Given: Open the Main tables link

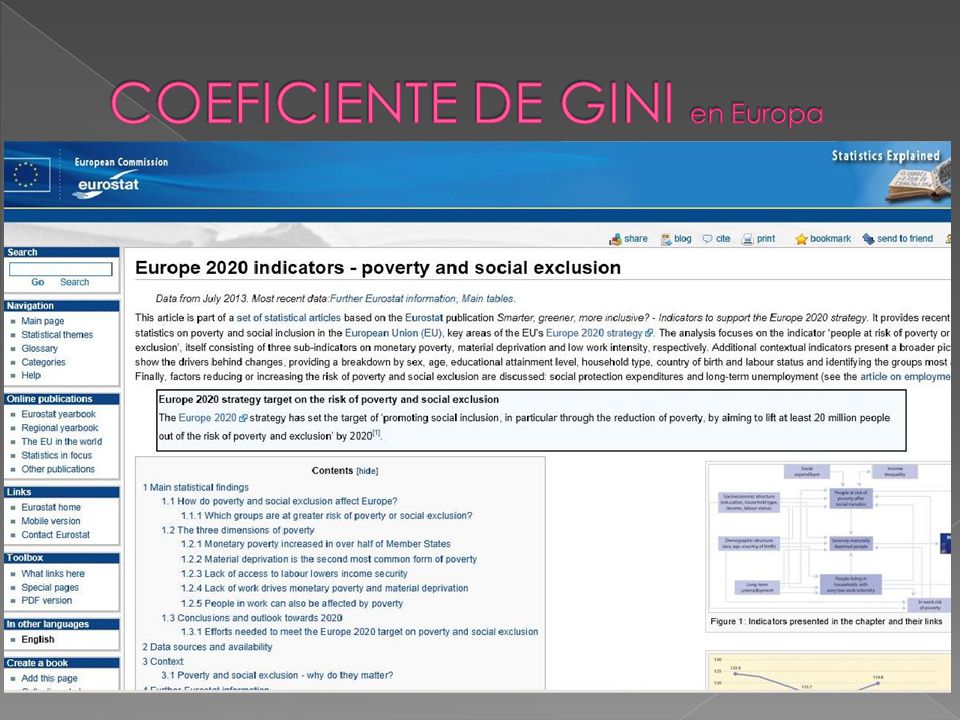Looking at the screenshot, I should (x=487, y=299).
